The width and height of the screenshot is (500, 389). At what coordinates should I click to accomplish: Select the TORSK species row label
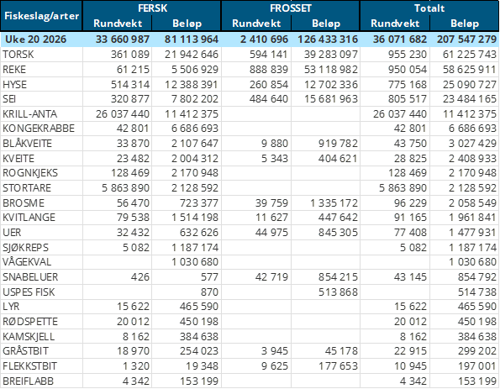point(18,54)
